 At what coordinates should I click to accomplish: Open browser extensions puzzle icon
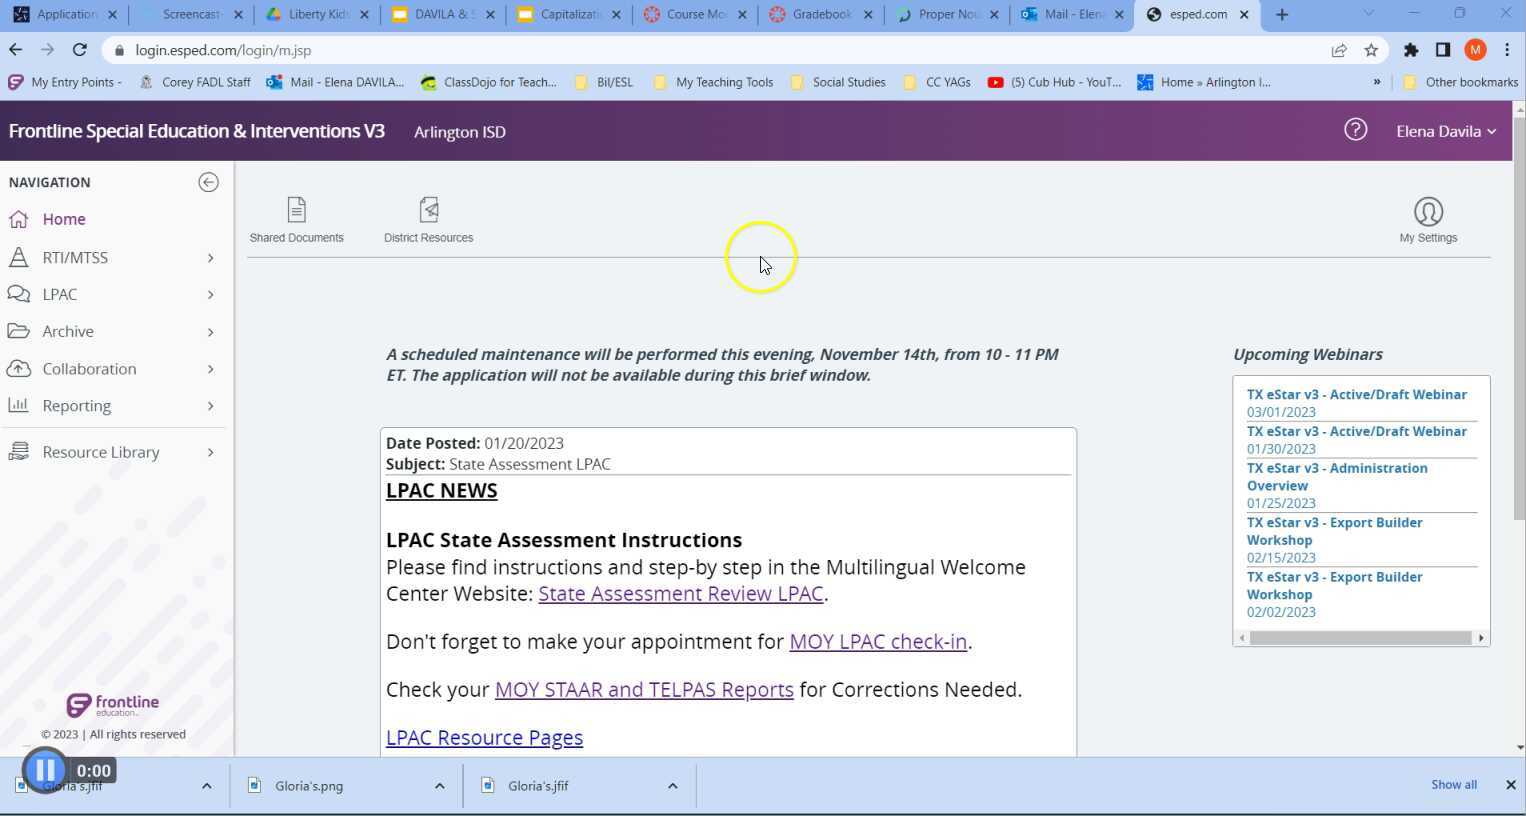1411,50
